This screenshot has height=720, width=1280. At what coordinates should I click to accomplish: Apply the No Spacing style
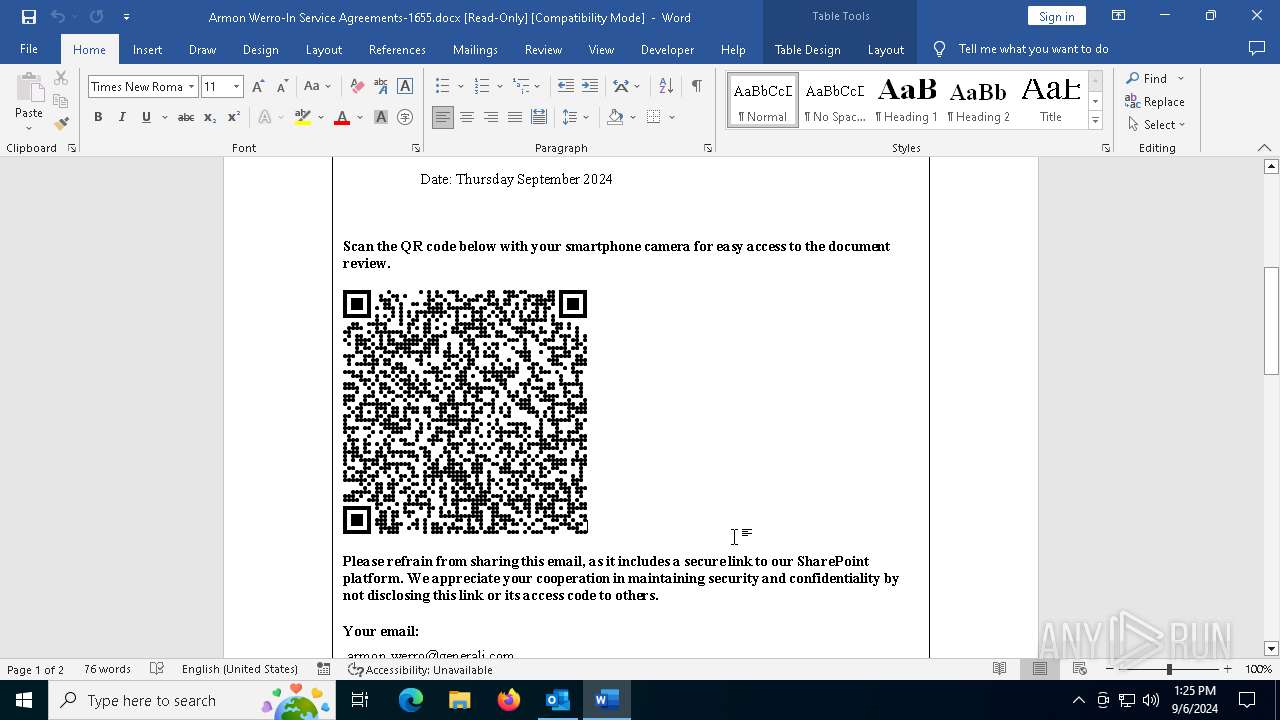[835, 100]
